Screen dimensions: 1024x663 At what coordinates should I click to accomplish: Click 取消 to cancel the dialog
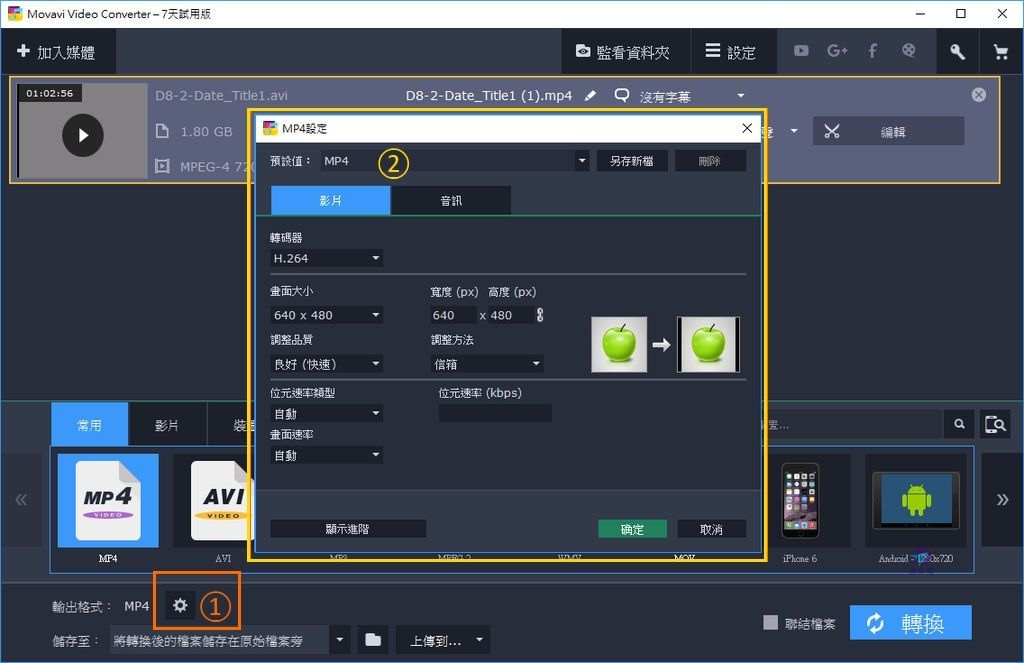point(712,528)
